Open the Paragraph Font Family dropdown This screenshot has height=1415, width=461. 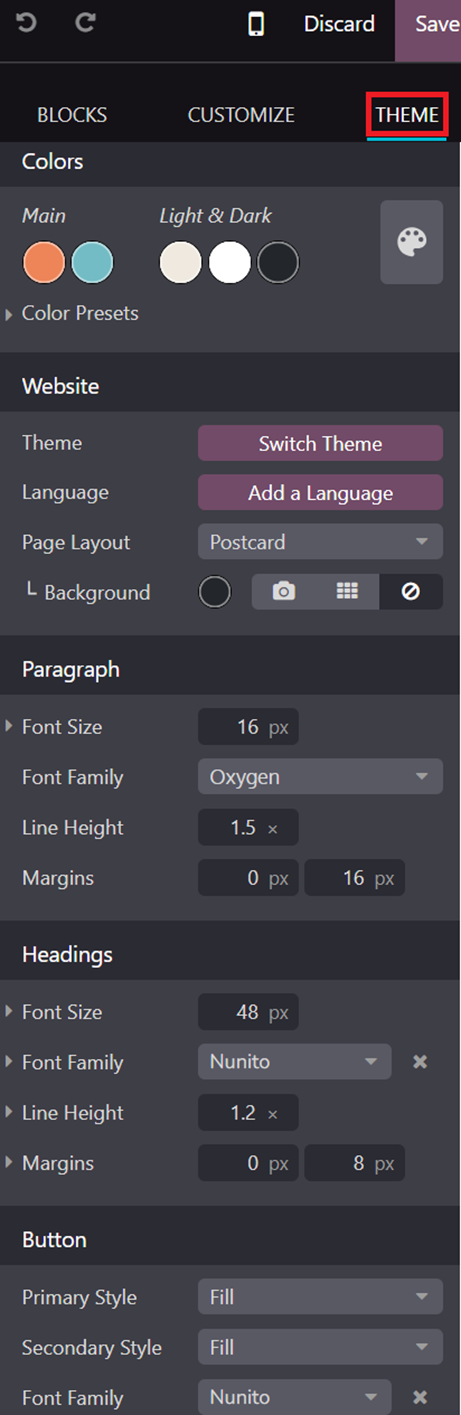pyautogui.click(x=320, y=777)
